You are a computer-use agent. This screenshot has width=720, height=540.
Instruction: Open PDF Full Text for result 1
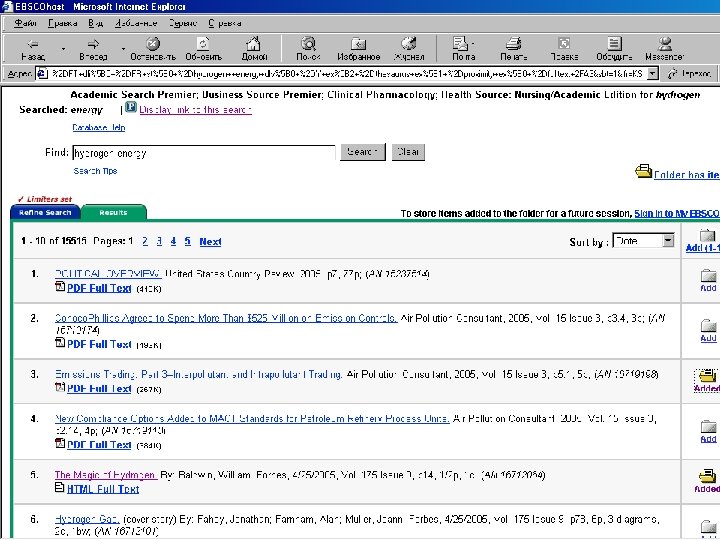point(99,288)
